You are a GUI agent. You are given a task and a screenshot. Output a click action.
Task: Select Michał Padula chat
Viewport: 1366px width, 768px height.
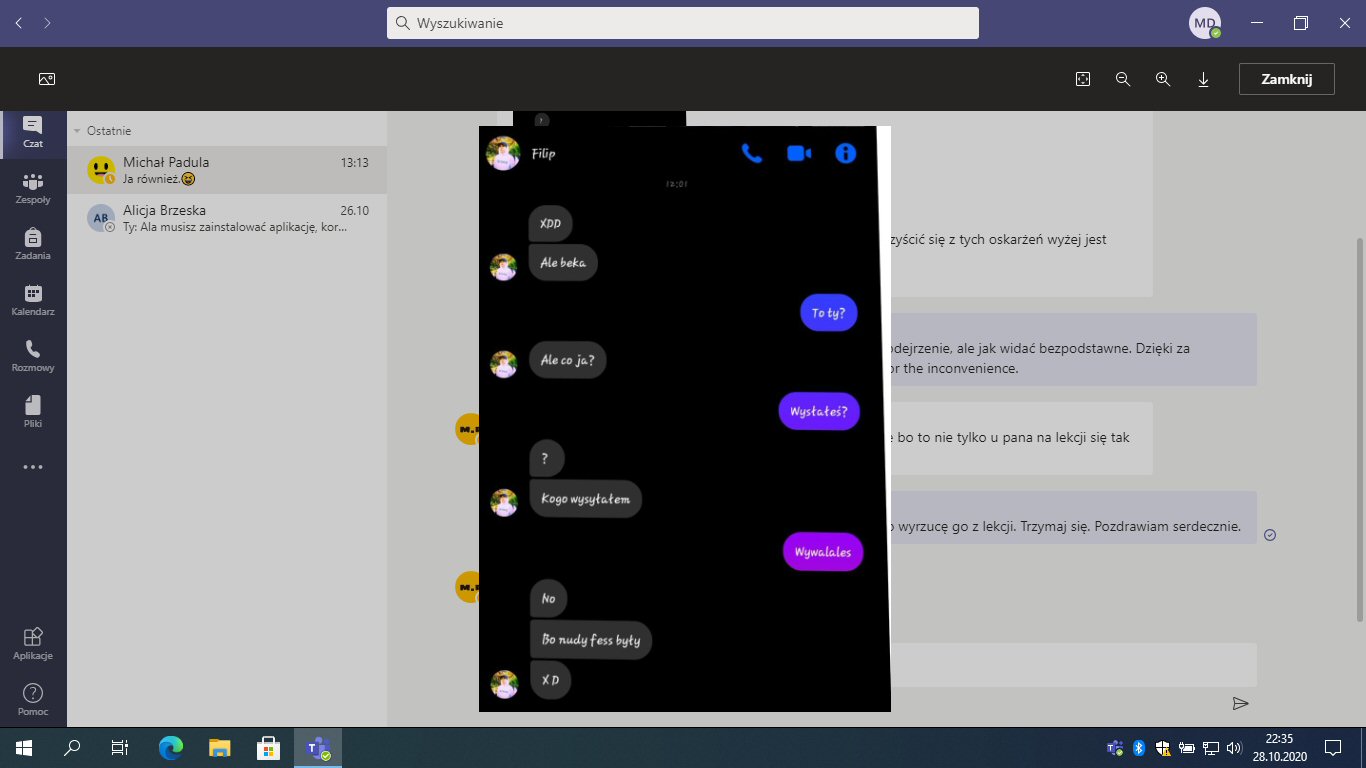(226, 170)
